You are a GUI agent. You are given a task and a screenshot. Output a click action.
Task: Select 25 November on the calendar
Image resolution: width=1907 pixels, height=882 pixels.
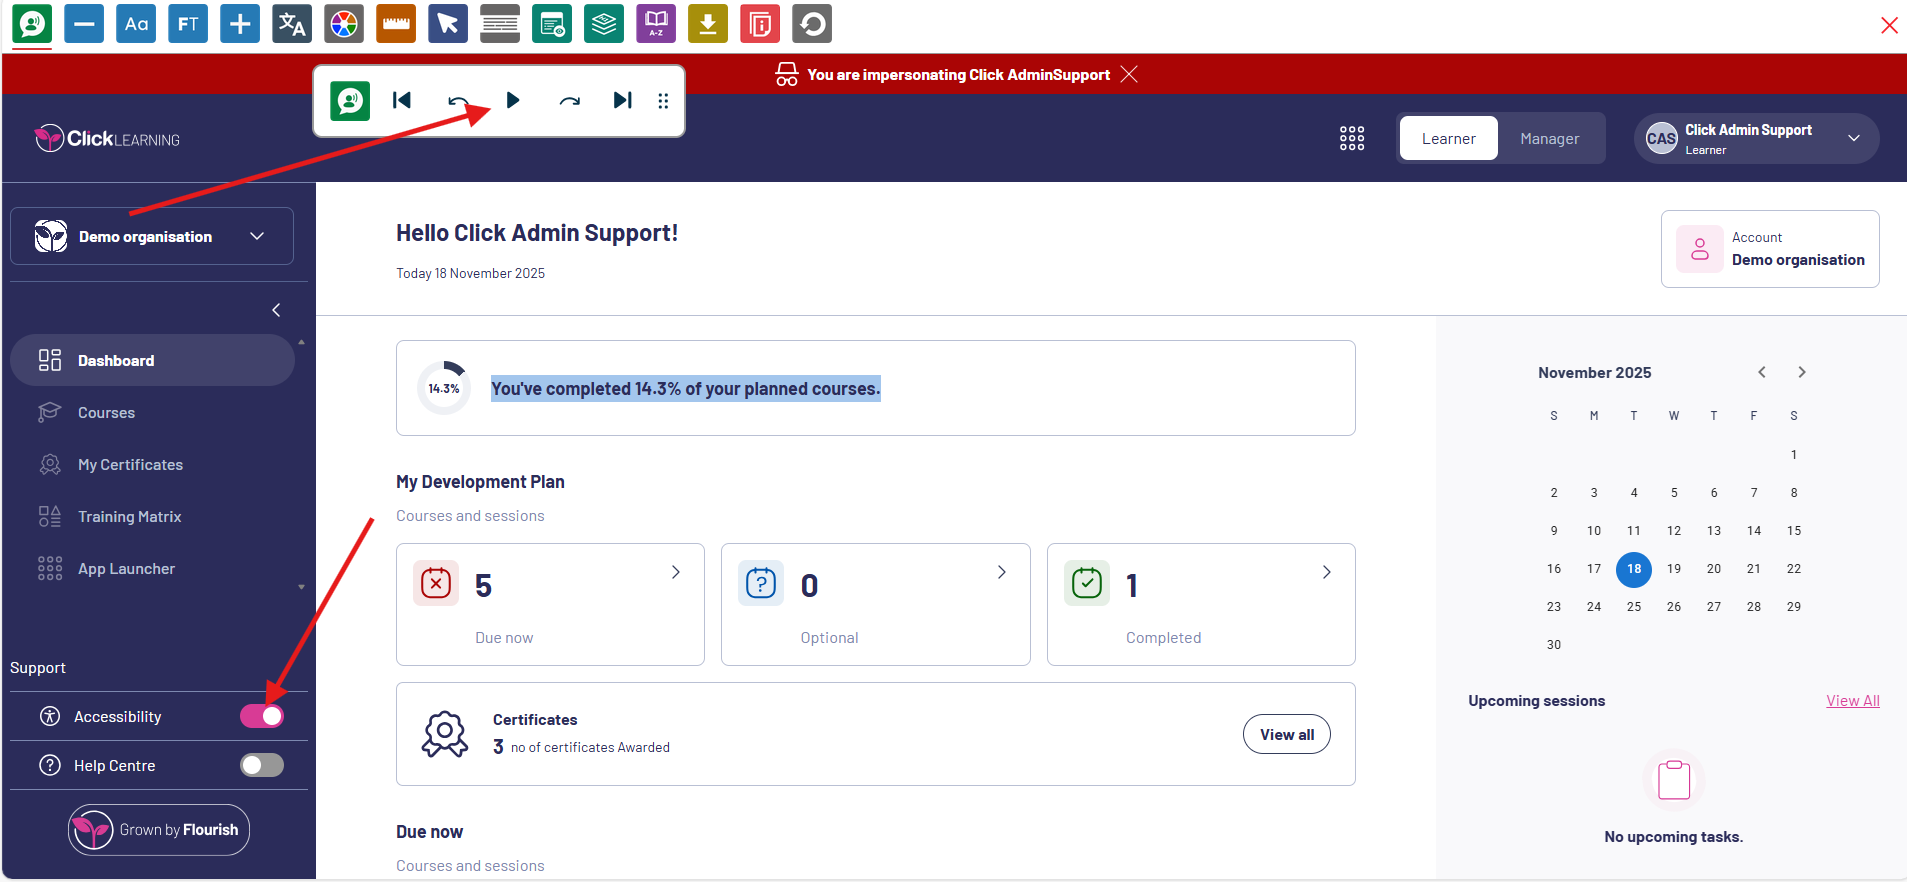pos(1633,607)
